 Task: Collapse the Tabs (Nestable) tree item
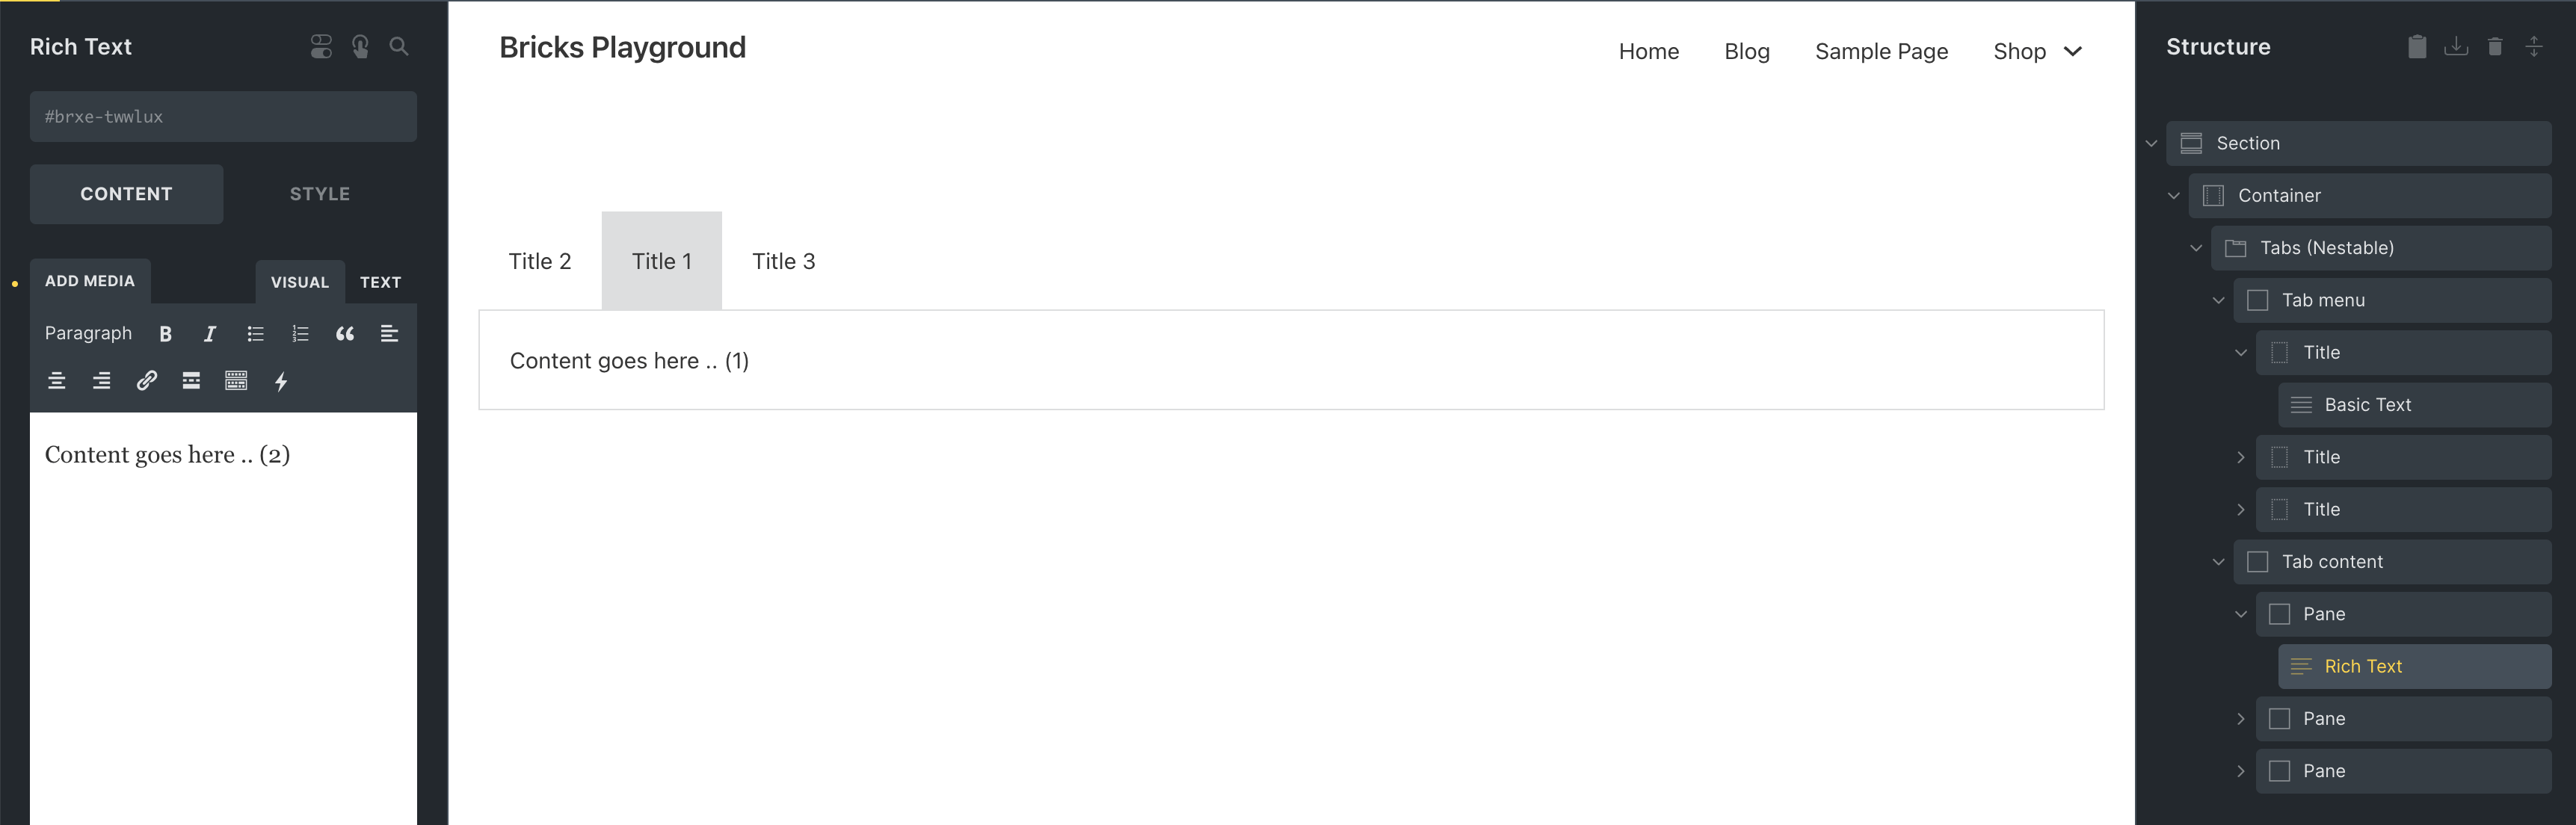click(2196, 248)
